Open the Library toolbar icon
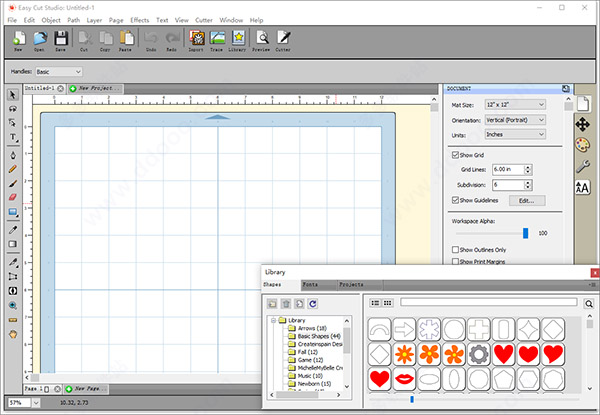This screenshot has height=415, width=600. tap(238, 41)
